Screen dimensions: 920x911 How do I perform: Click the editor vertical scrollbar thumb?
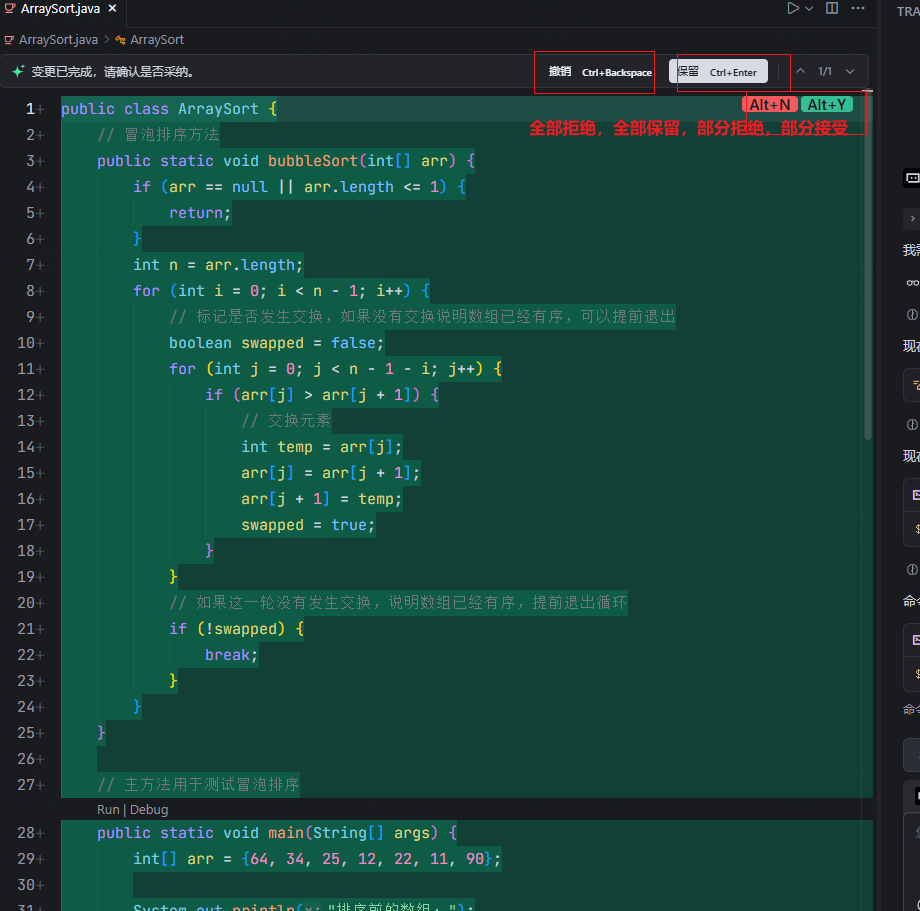coord(868,264)
